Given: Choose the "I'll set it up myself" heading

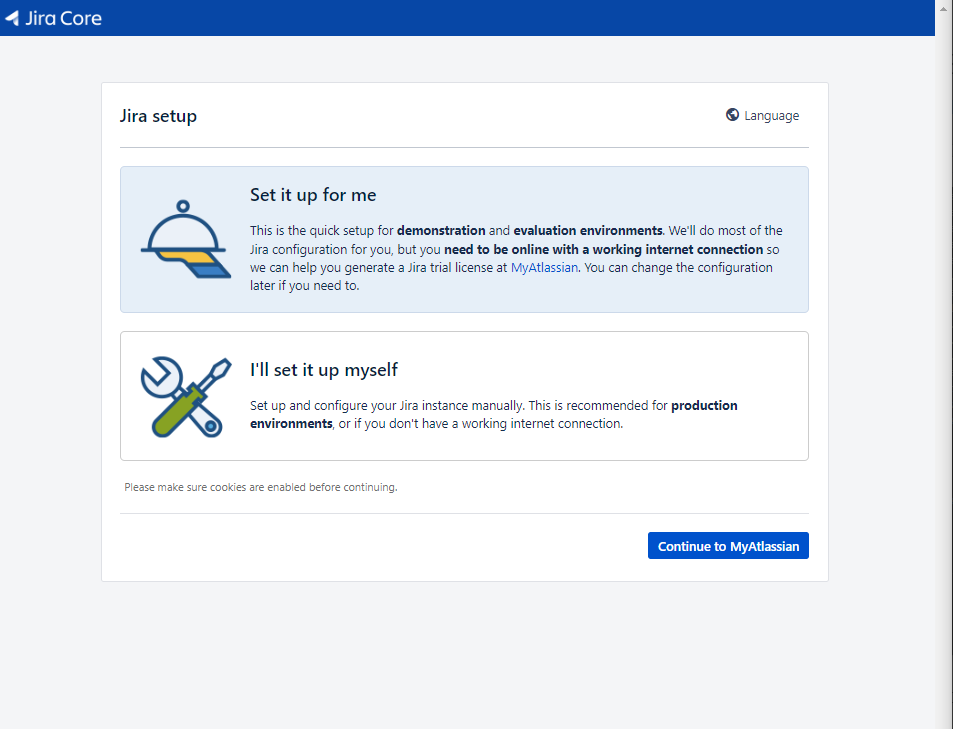Looking at the screenshot, I should [x=324, y=370].
